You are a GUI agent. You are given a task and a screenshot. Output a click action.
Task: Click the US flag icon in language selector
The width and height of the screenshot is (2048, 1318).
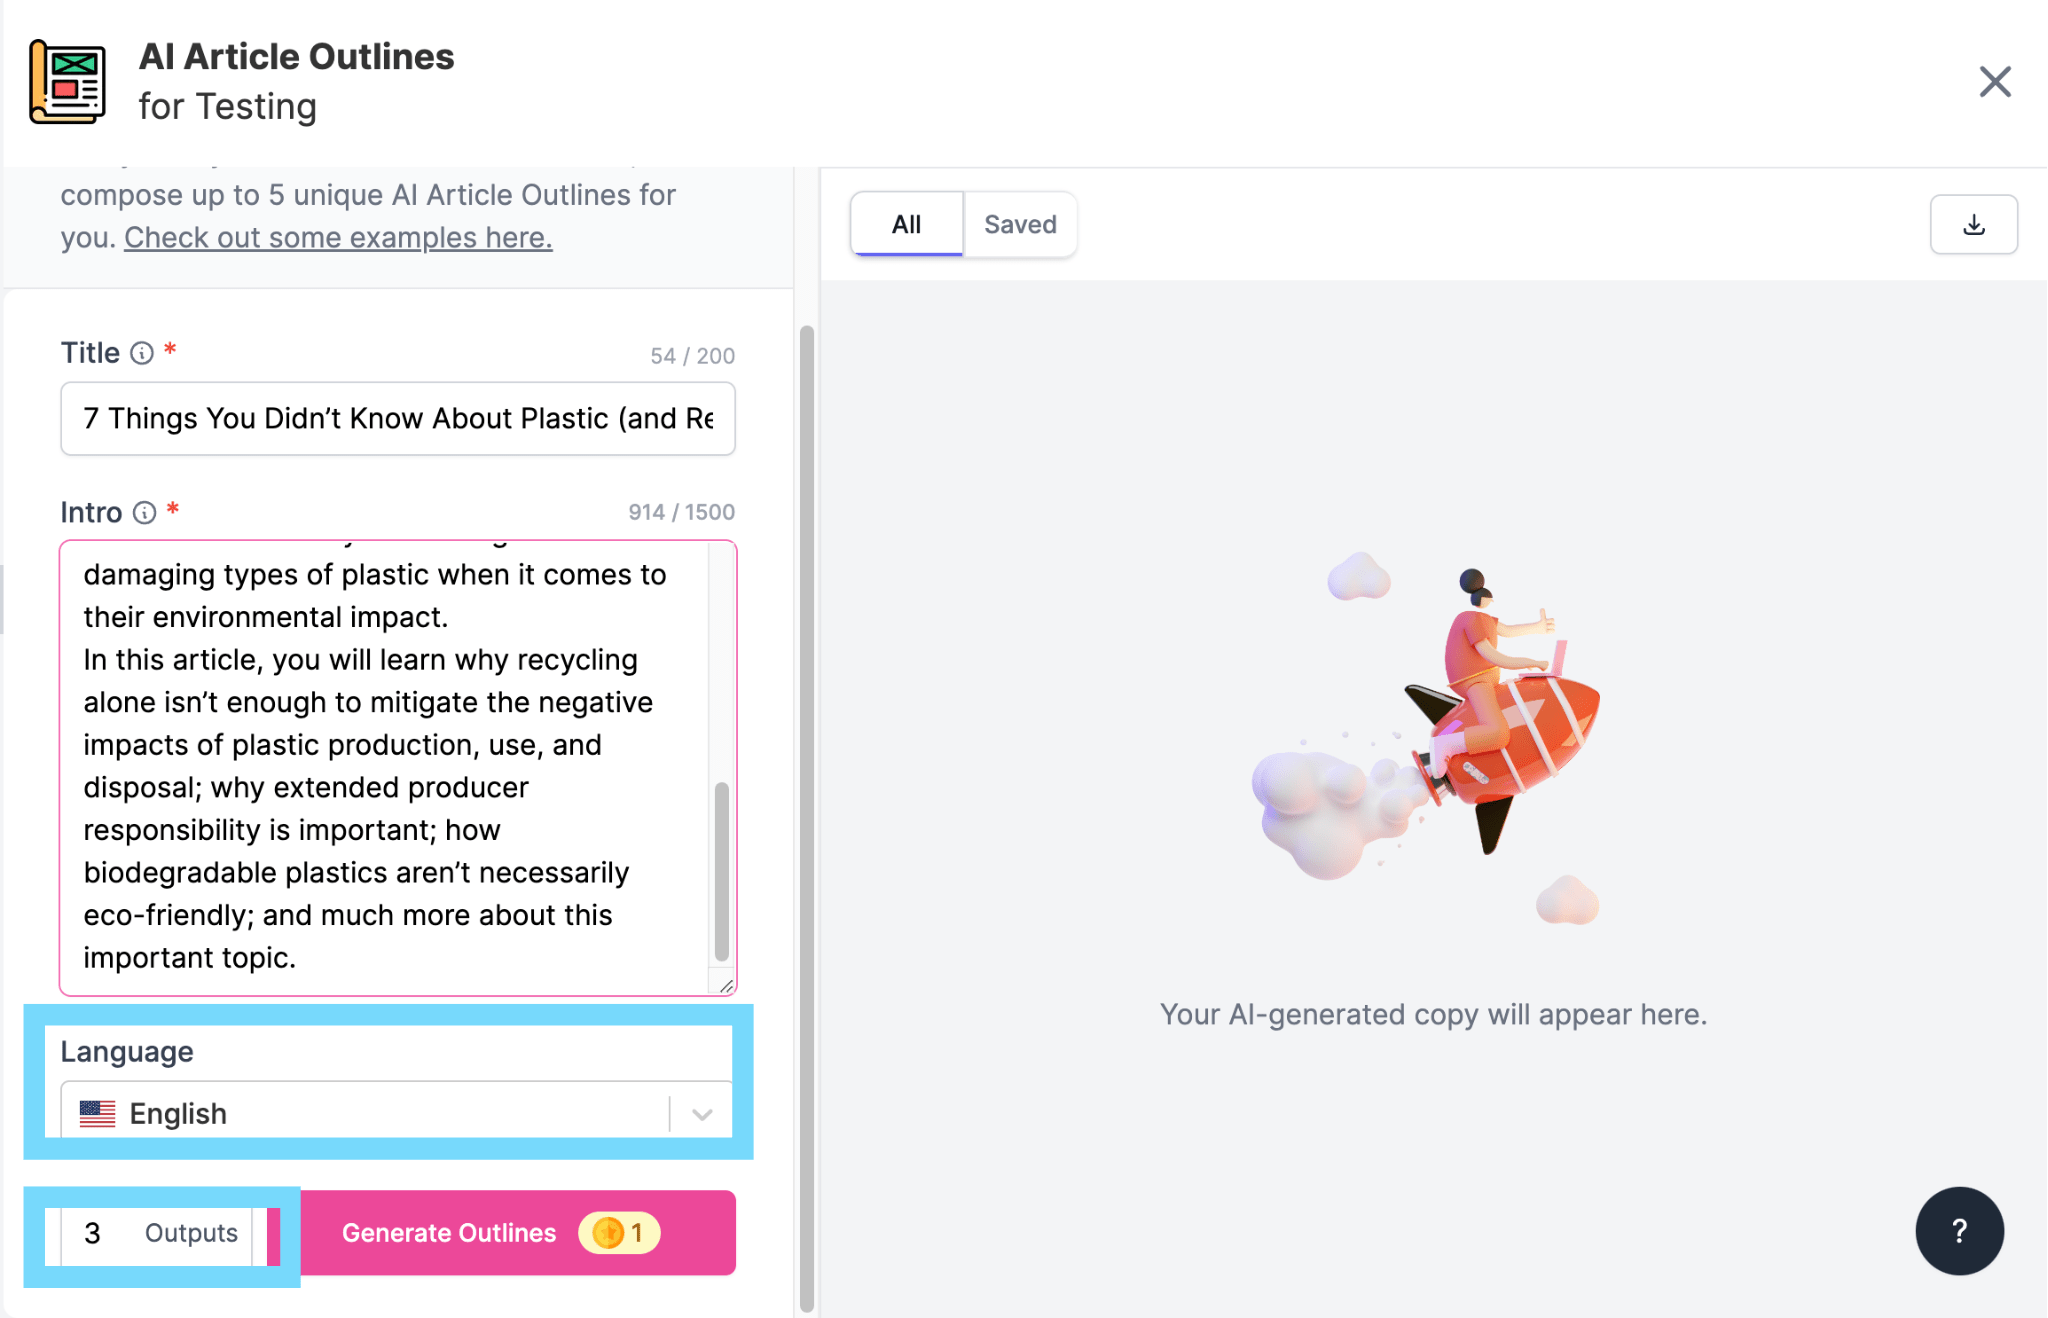point(97,1112)
